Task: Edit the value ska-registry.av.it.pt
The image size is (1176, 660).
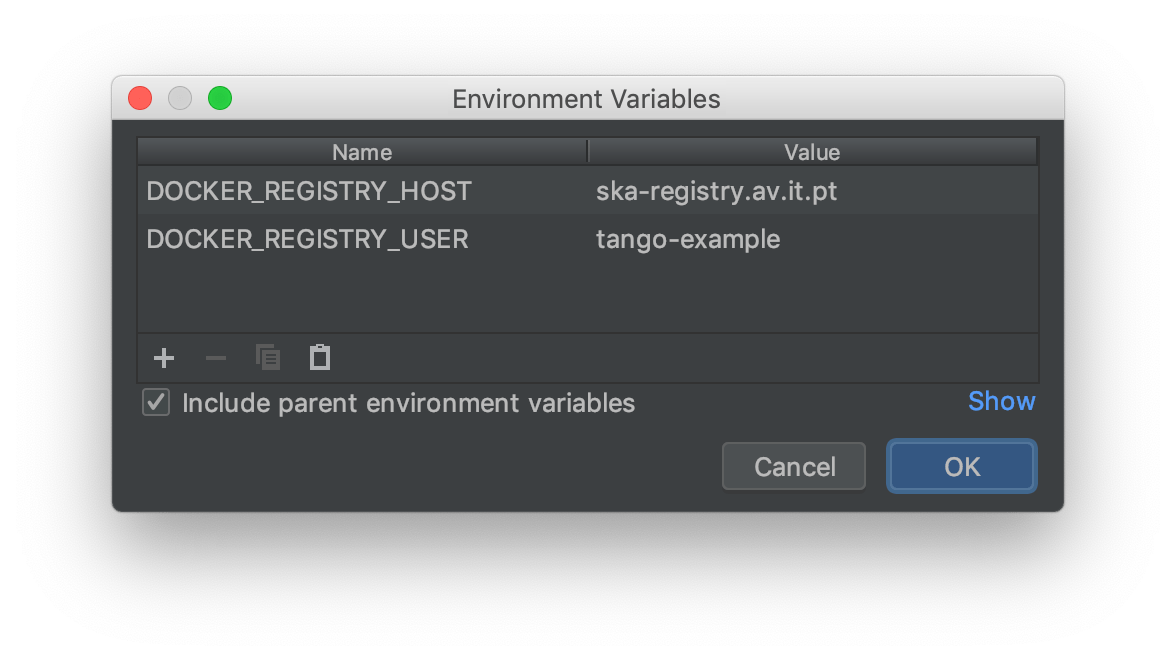Action: pyautogui.click(x=717, y=190)
